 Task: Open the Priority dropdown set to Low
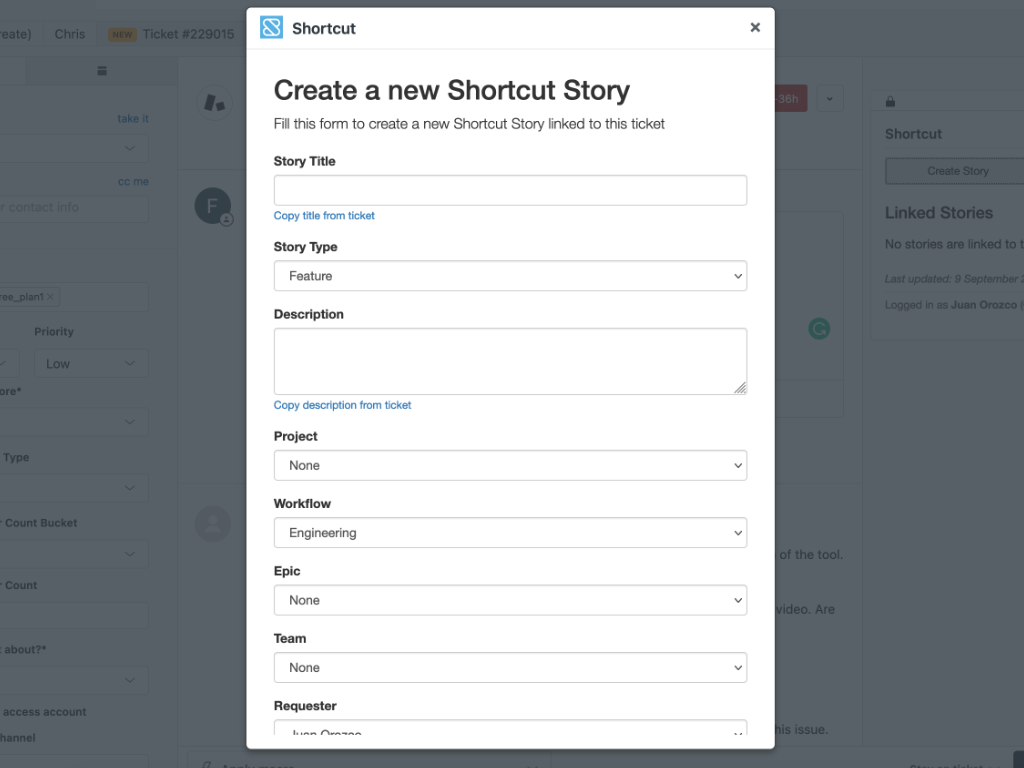coord(91,363)
